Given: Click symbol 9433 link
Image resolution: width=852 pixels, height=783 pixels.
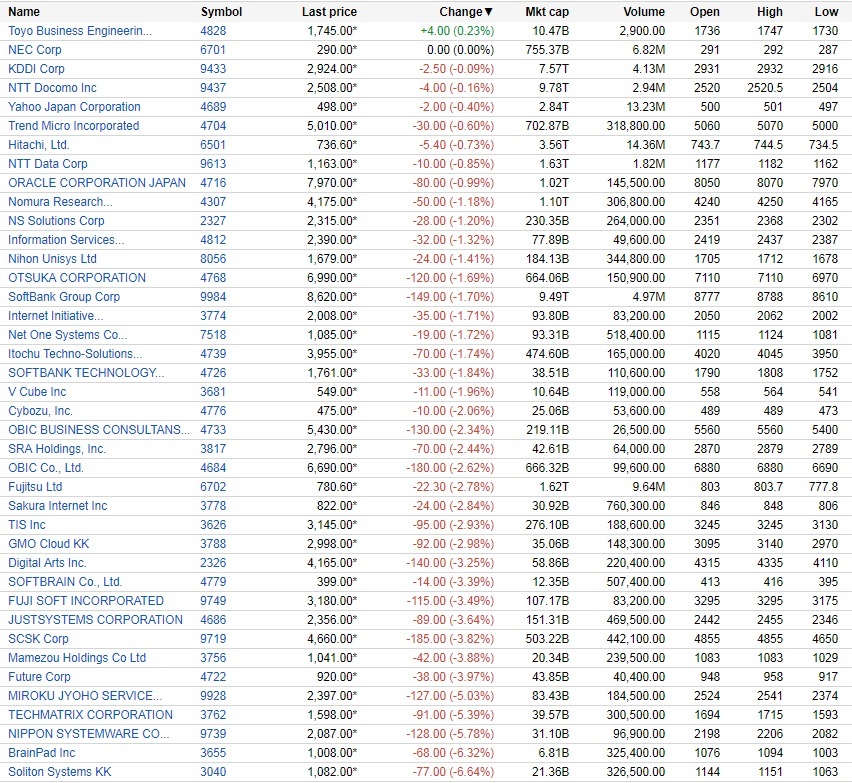Looking at the screenshot, I should pyautogui.click(x=213, y=68).
